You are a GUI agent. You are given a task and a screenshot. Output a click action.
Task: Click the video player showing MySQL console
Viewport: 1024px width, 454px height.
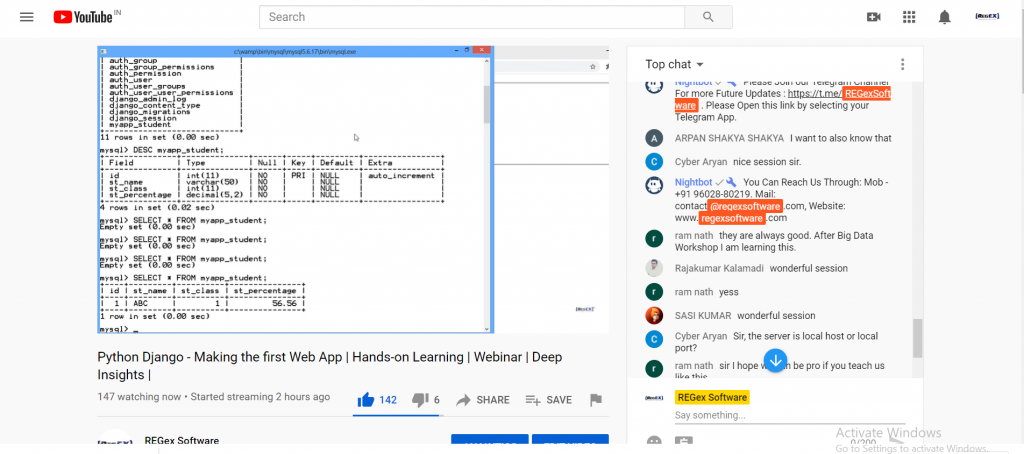353,189
